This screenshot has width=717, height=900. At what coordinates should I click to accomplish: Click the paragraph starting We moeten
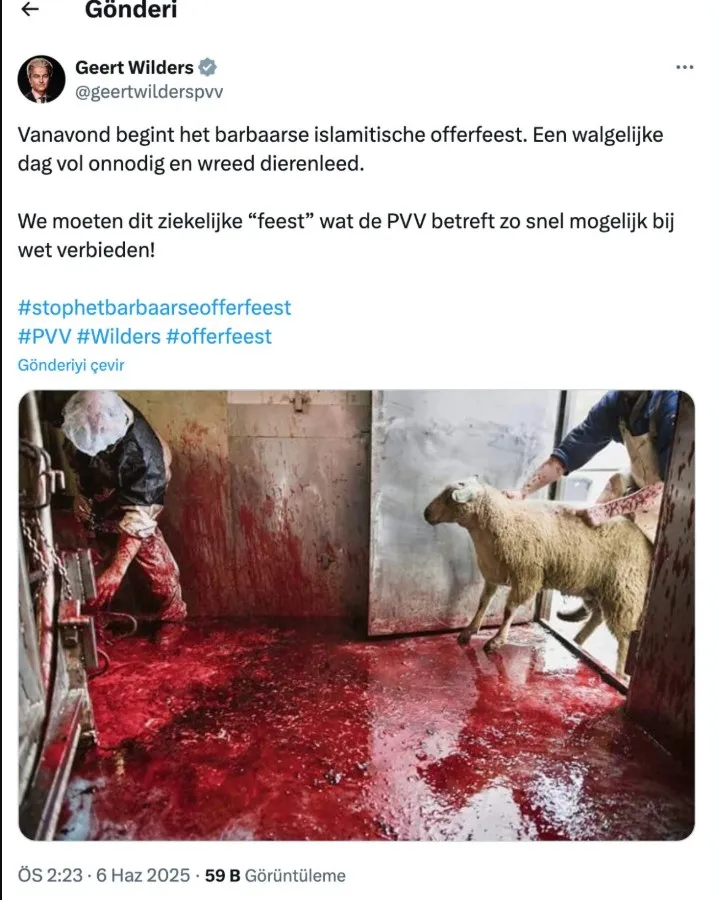(x=346, y=235)
